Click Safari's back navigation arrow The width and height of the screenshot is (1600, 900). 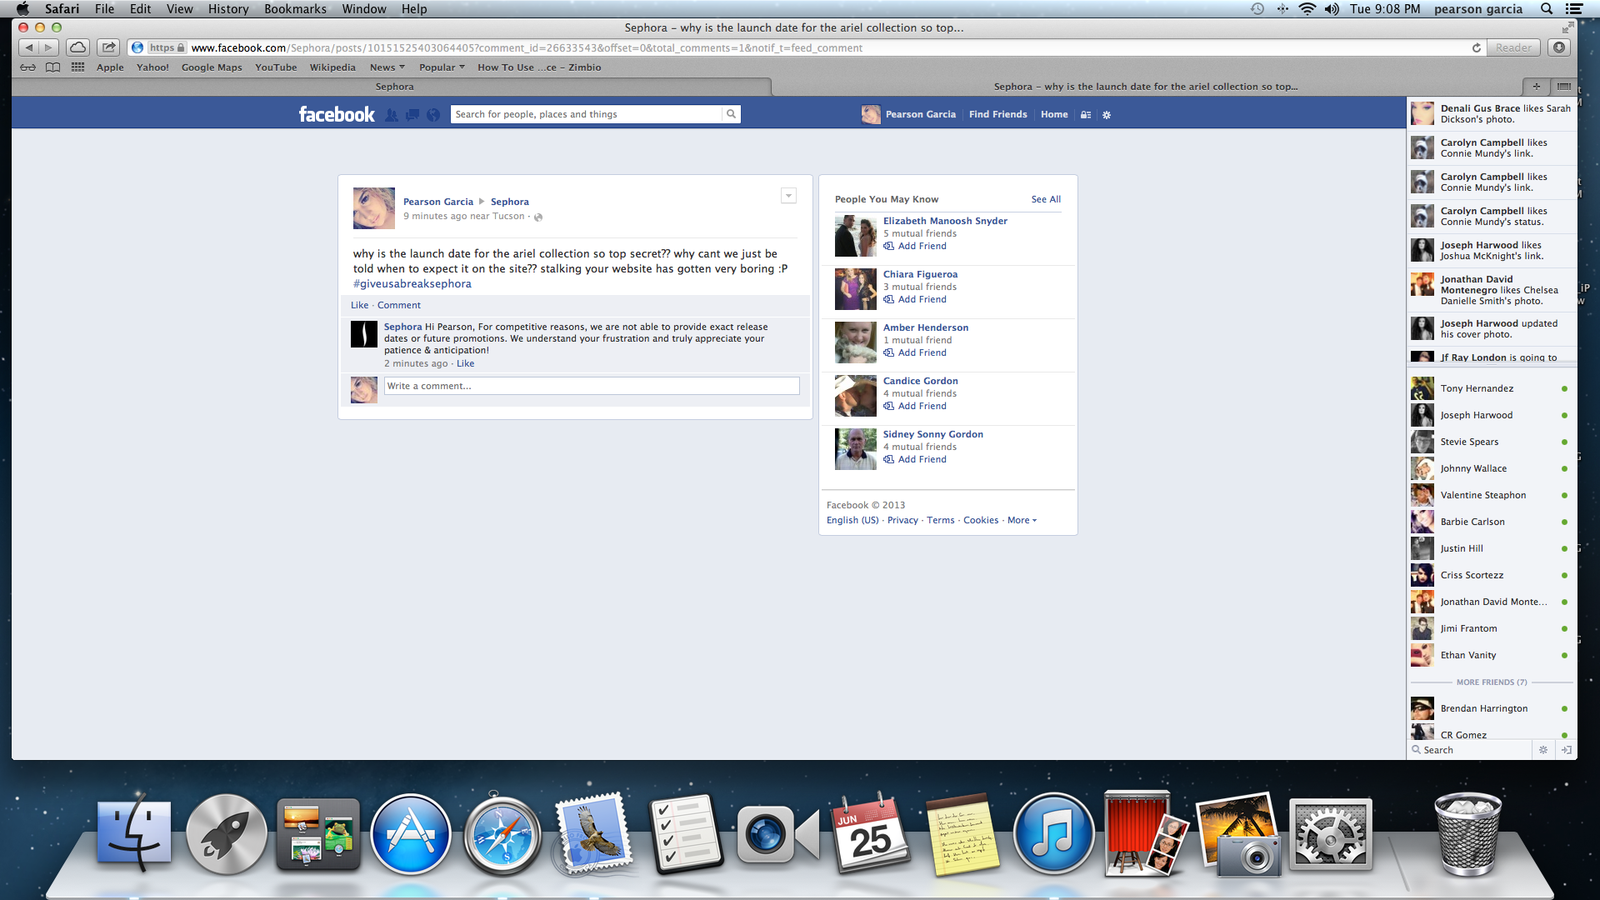pos(28,47)
